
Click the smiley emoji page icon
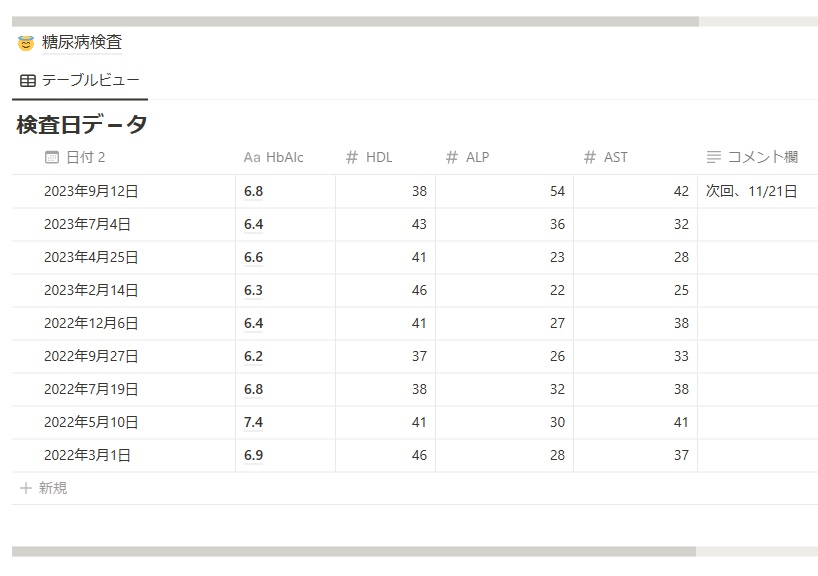26,43
